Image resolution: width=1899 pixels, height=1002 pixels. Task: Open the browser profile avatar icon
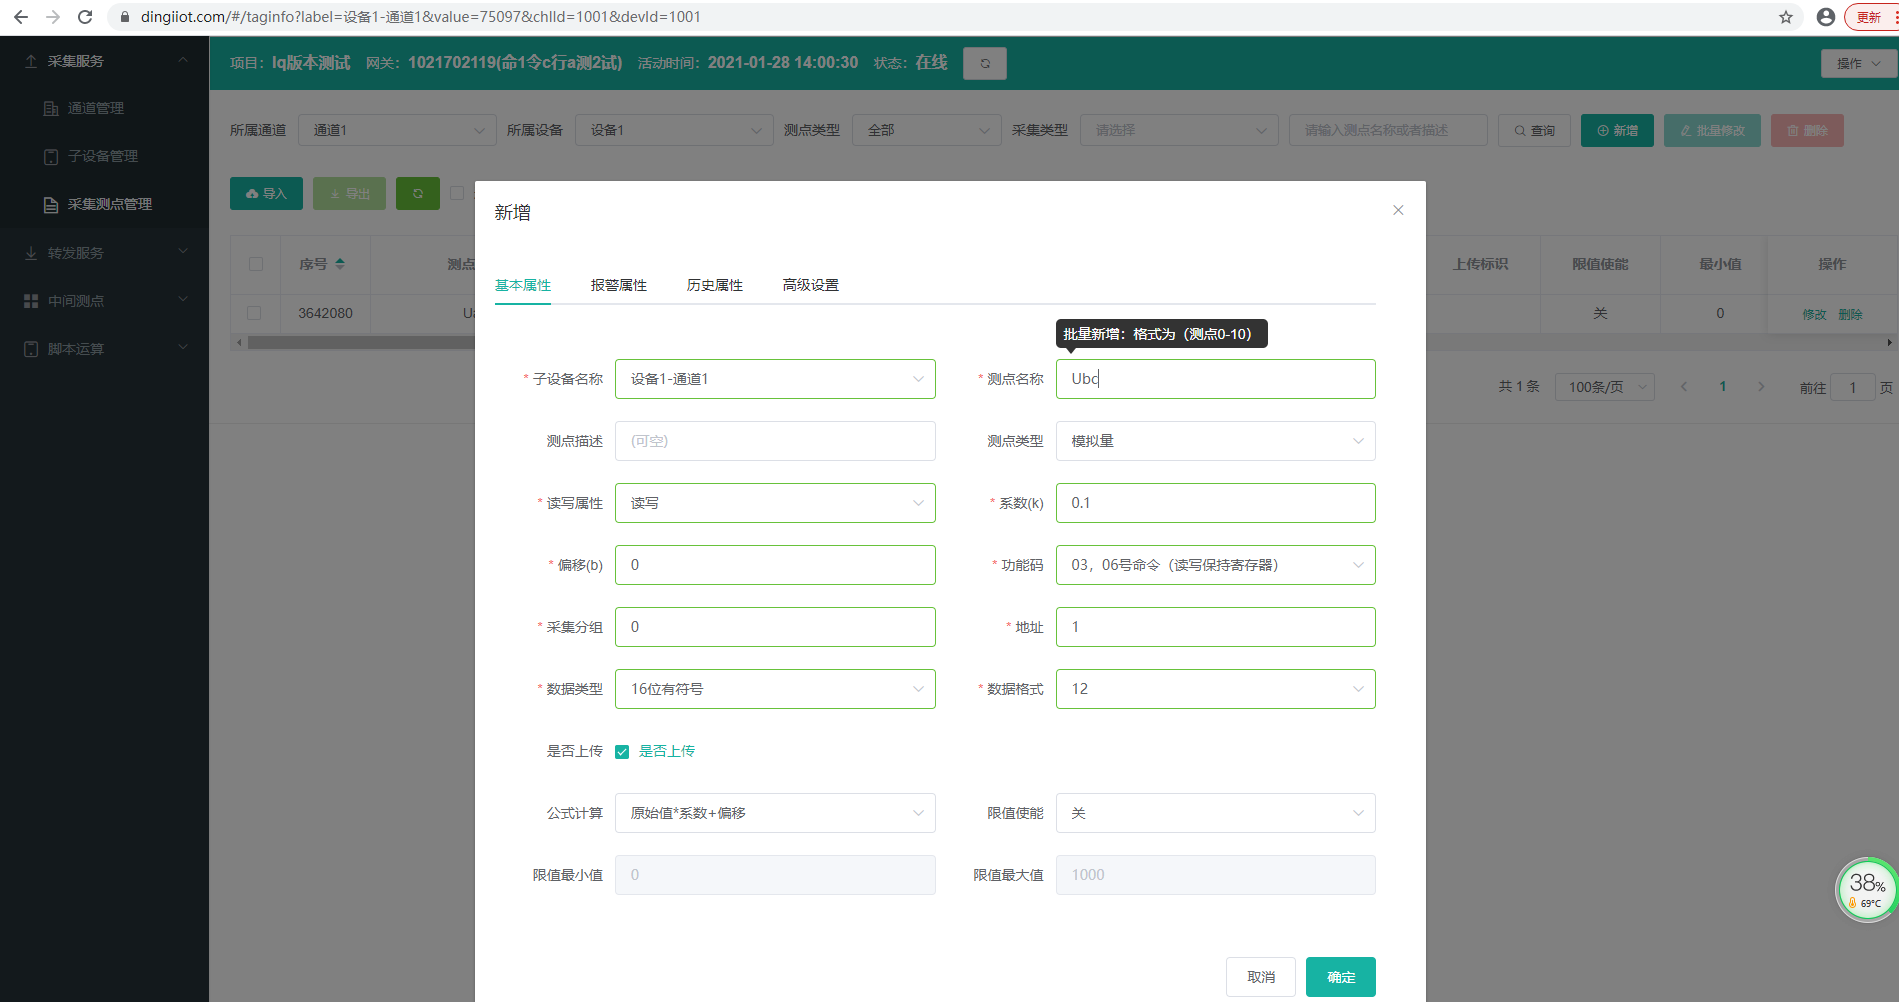tap(1825, 17)
